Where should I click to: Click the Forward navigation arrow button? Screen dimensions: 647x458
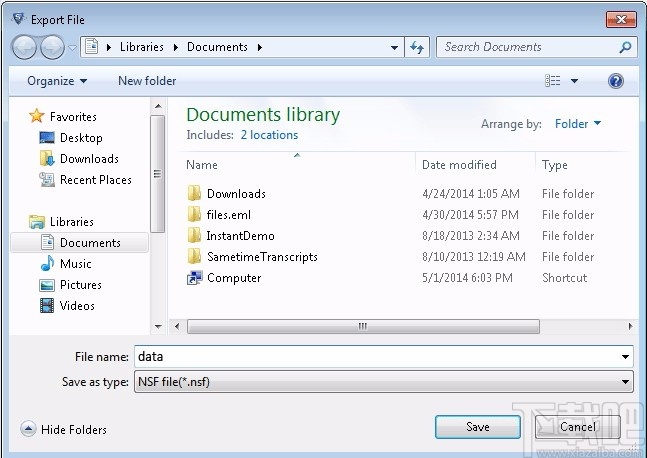[x=52, y=47]
